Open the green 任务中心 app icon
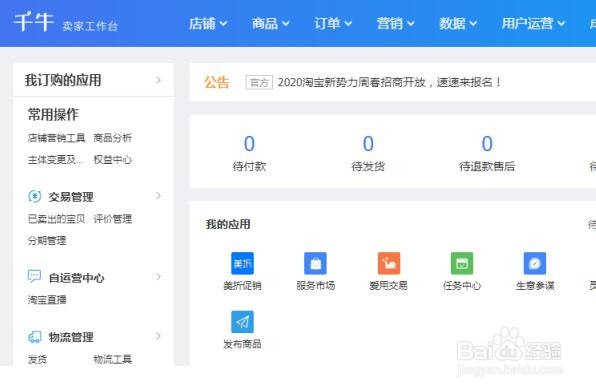Viewport: 596px width, 390px height. (x=462, y=263)
